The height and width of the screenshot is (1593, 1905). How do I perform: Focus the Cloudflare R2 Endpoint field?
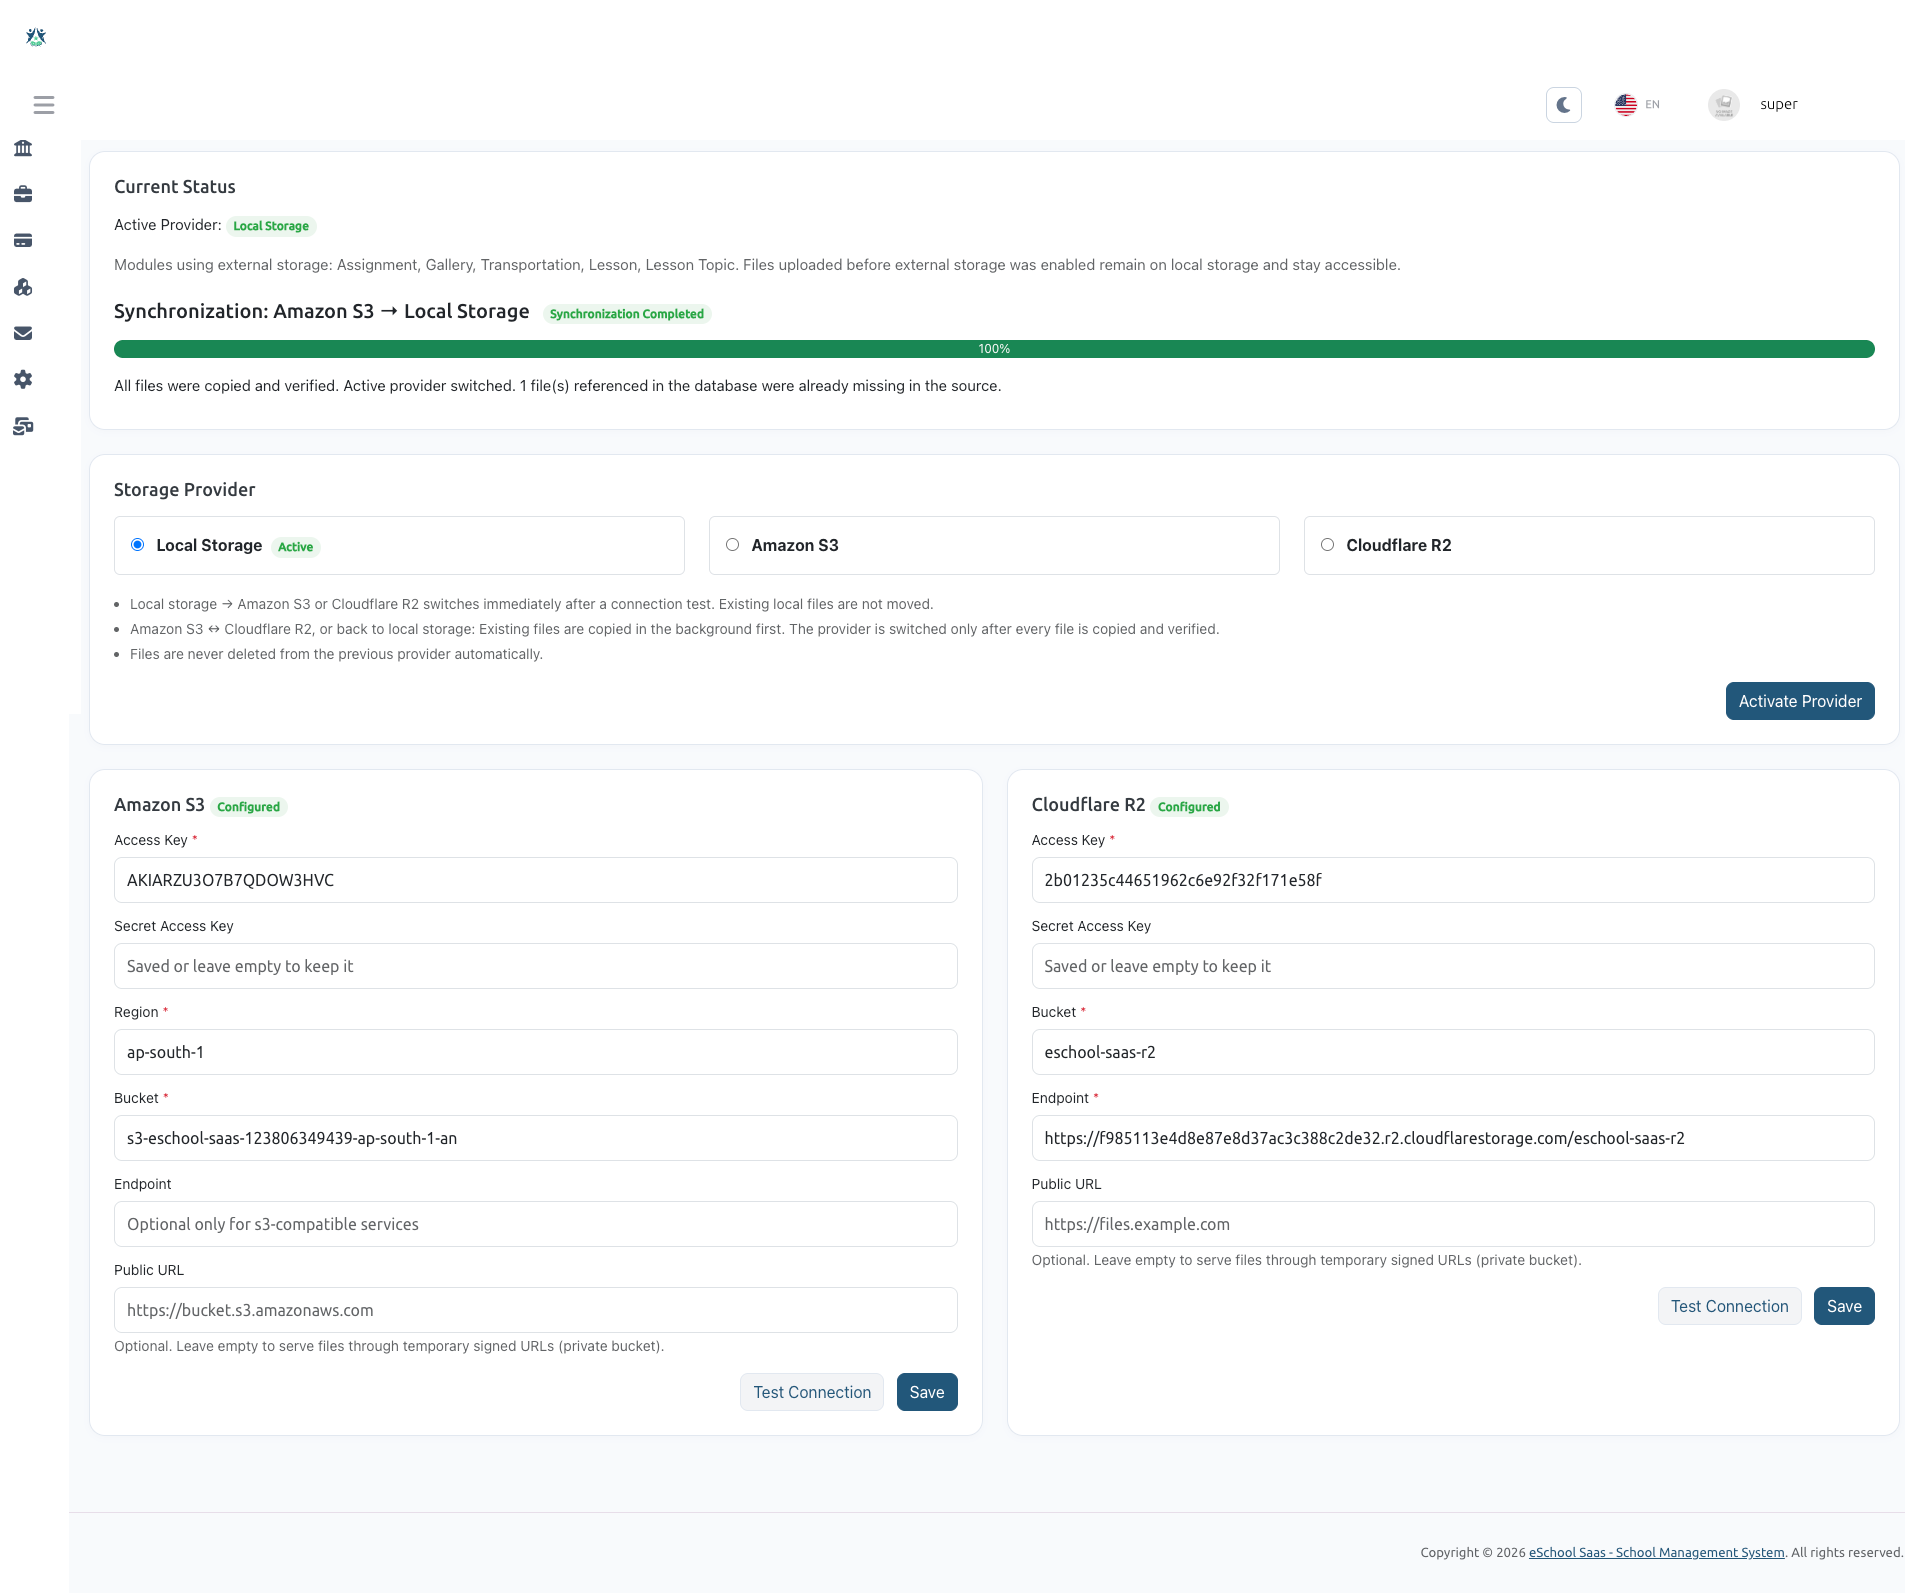pos(1453,1138)
